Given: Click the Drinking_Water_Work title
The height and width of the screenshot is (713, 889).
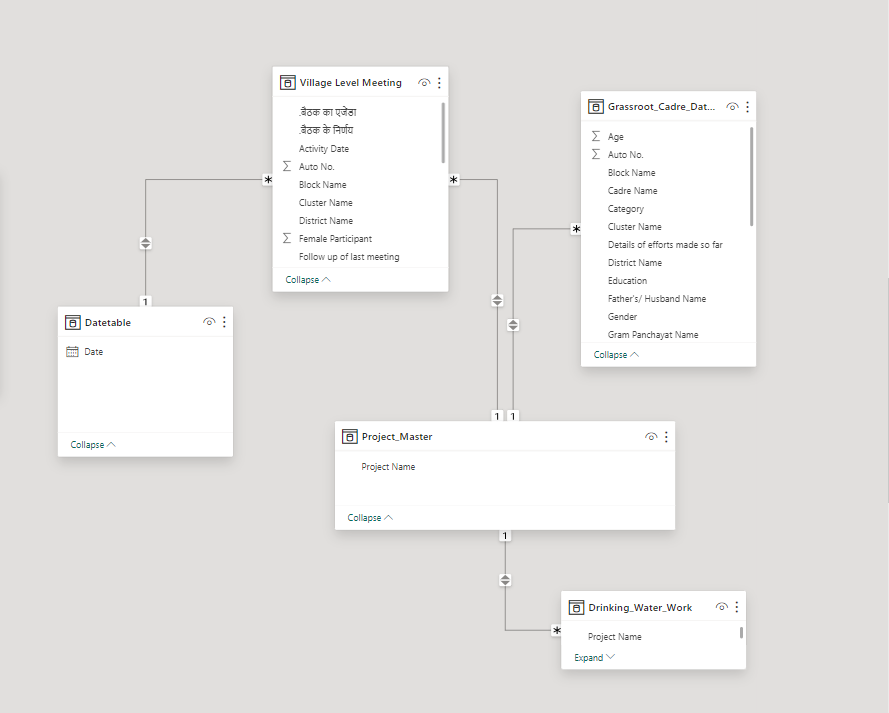Looking at the screenshot, I should pos(640,608).
